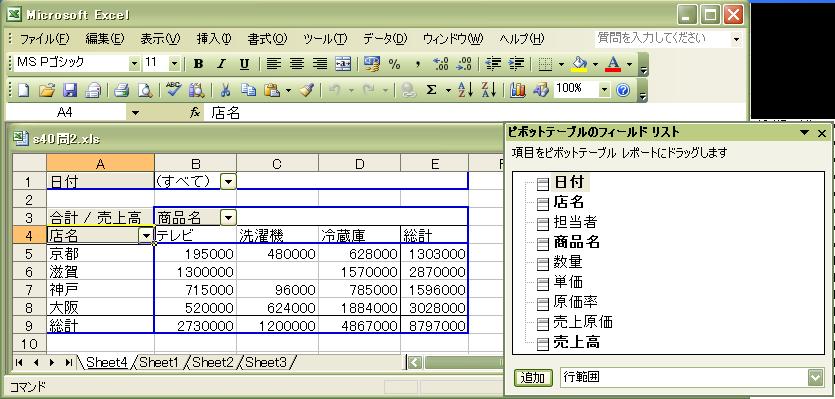Open 表示 menu
Image resolution: width=835 pixels, height=399 pixels.
click(160, 39)
